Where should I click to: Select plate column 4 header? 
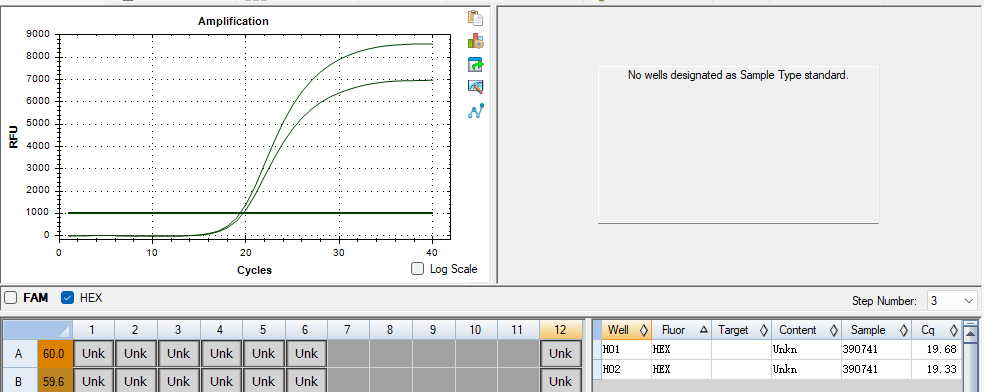pyautogui.click(x=221, y=329)
